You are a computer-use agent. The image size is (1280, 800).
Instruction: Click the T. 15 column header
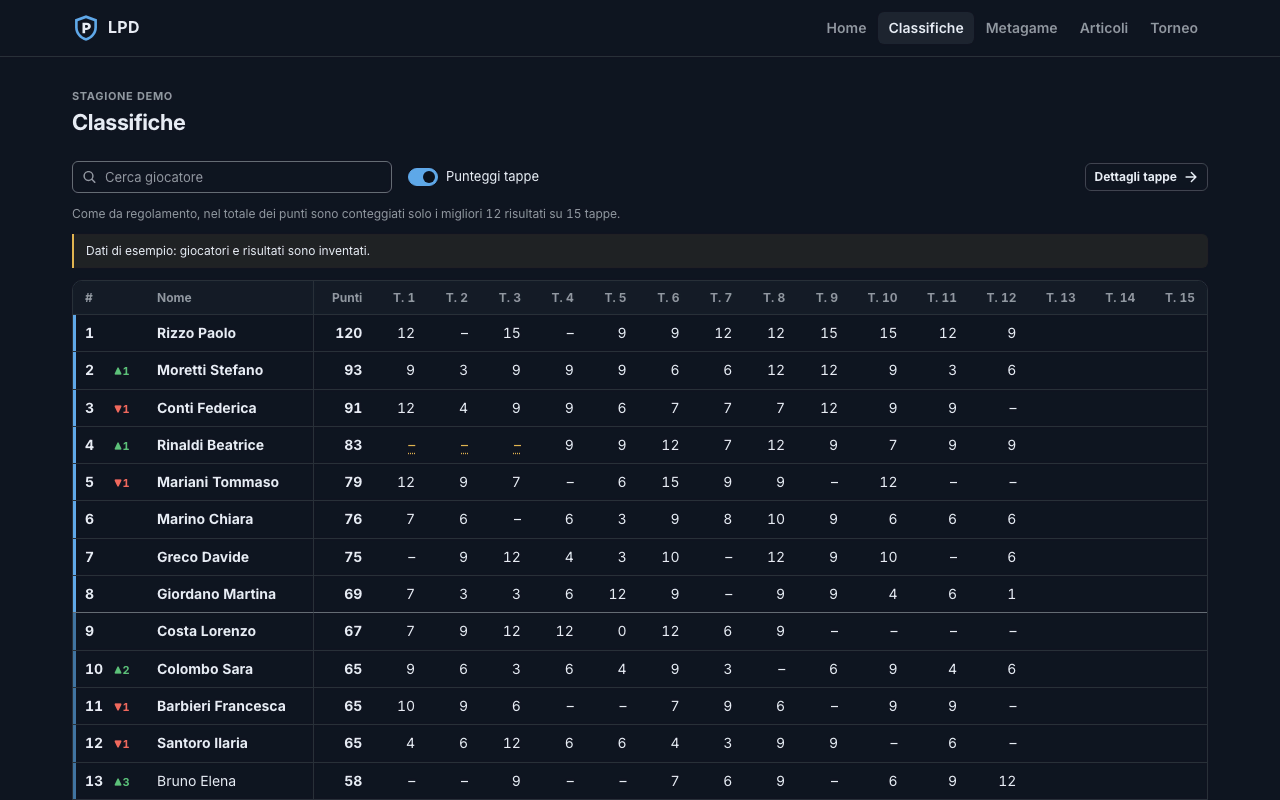pos(1180,298)
